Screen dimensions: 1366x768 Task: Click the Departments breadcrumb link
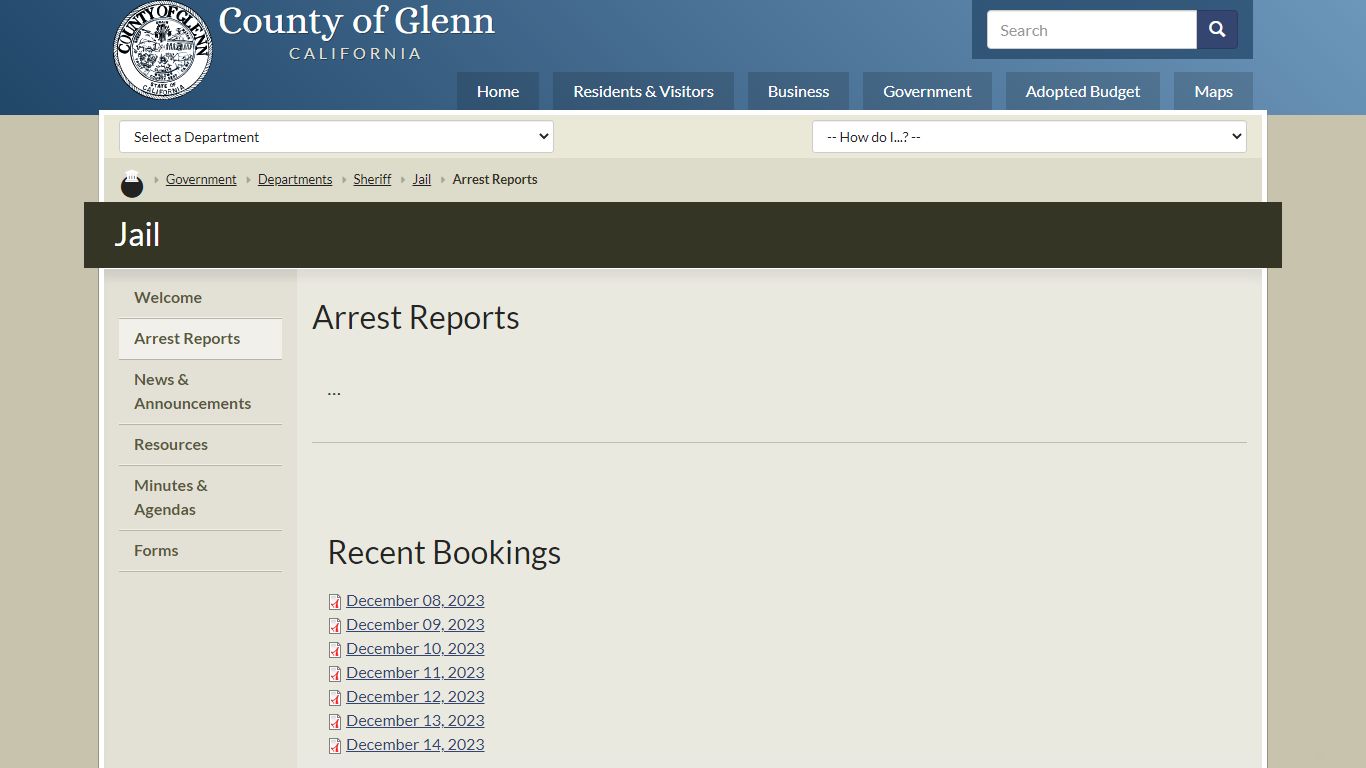pos(295,179)
